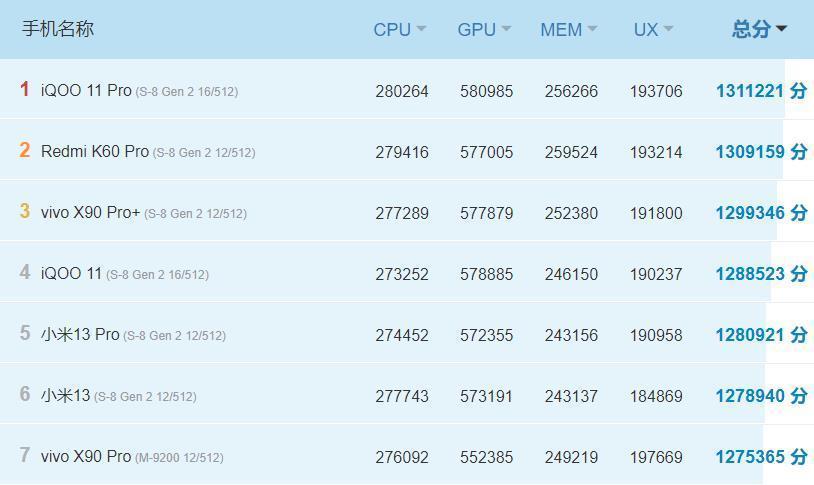
Task: Click the 手机名称 column header
Action: [58, 29]
